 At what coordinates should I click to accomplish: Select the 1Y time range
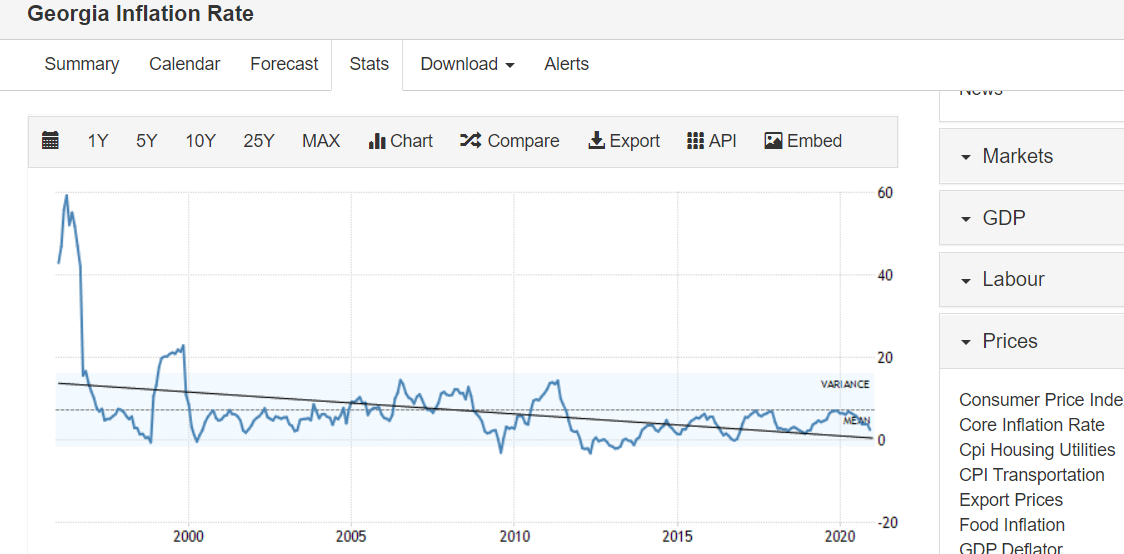coord(98,141)
